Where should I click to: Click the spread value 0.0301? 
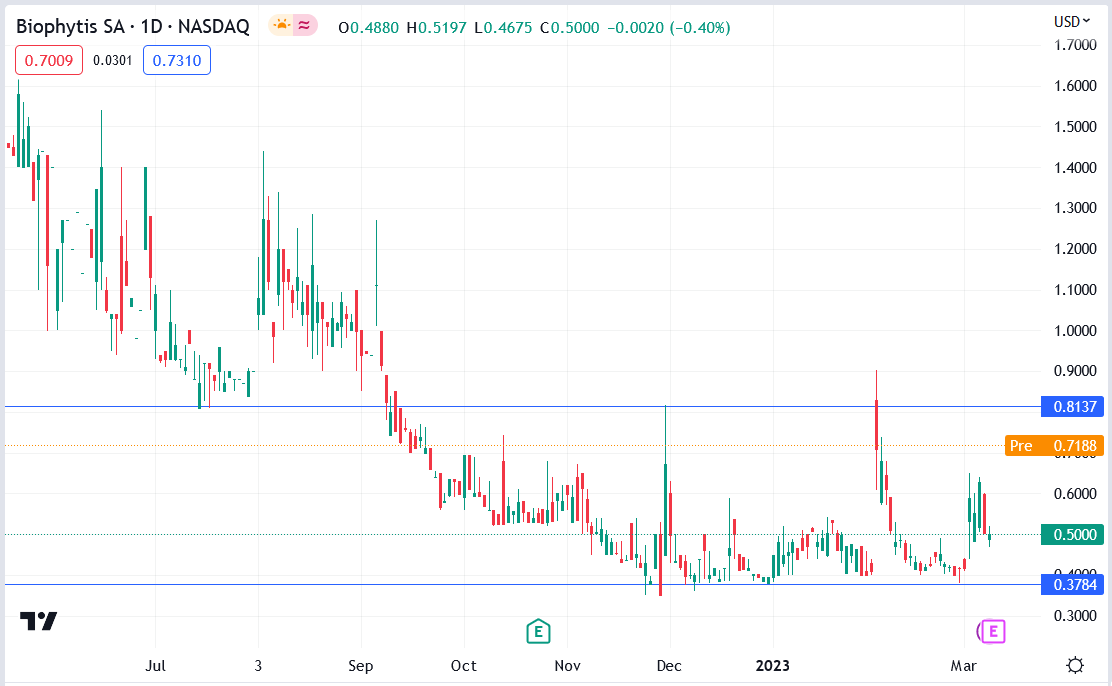113,60
